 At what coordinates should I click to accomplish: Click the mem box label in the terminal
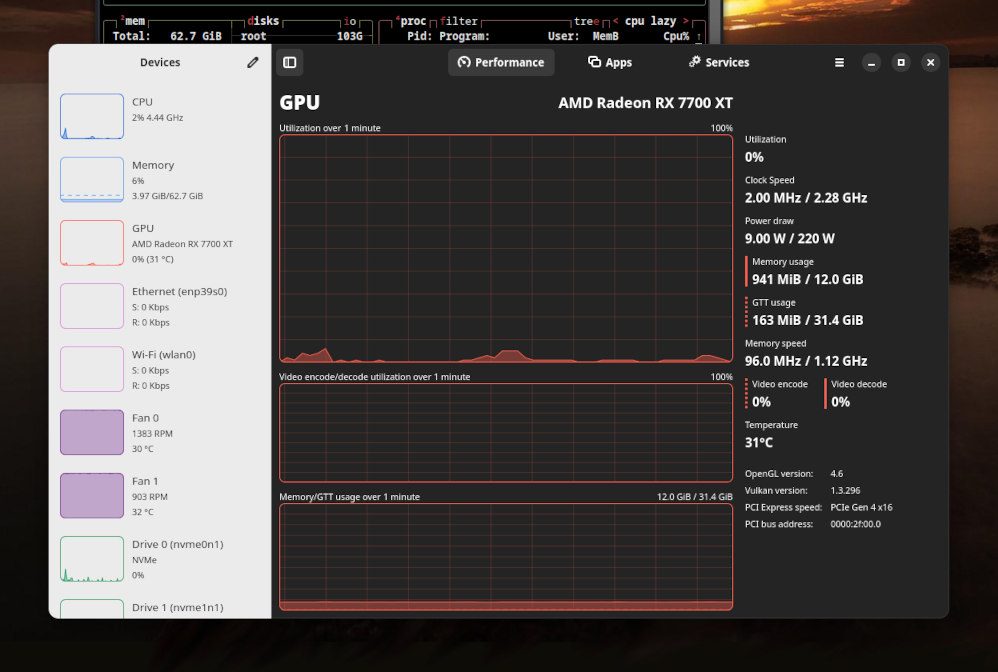point(132,21)
